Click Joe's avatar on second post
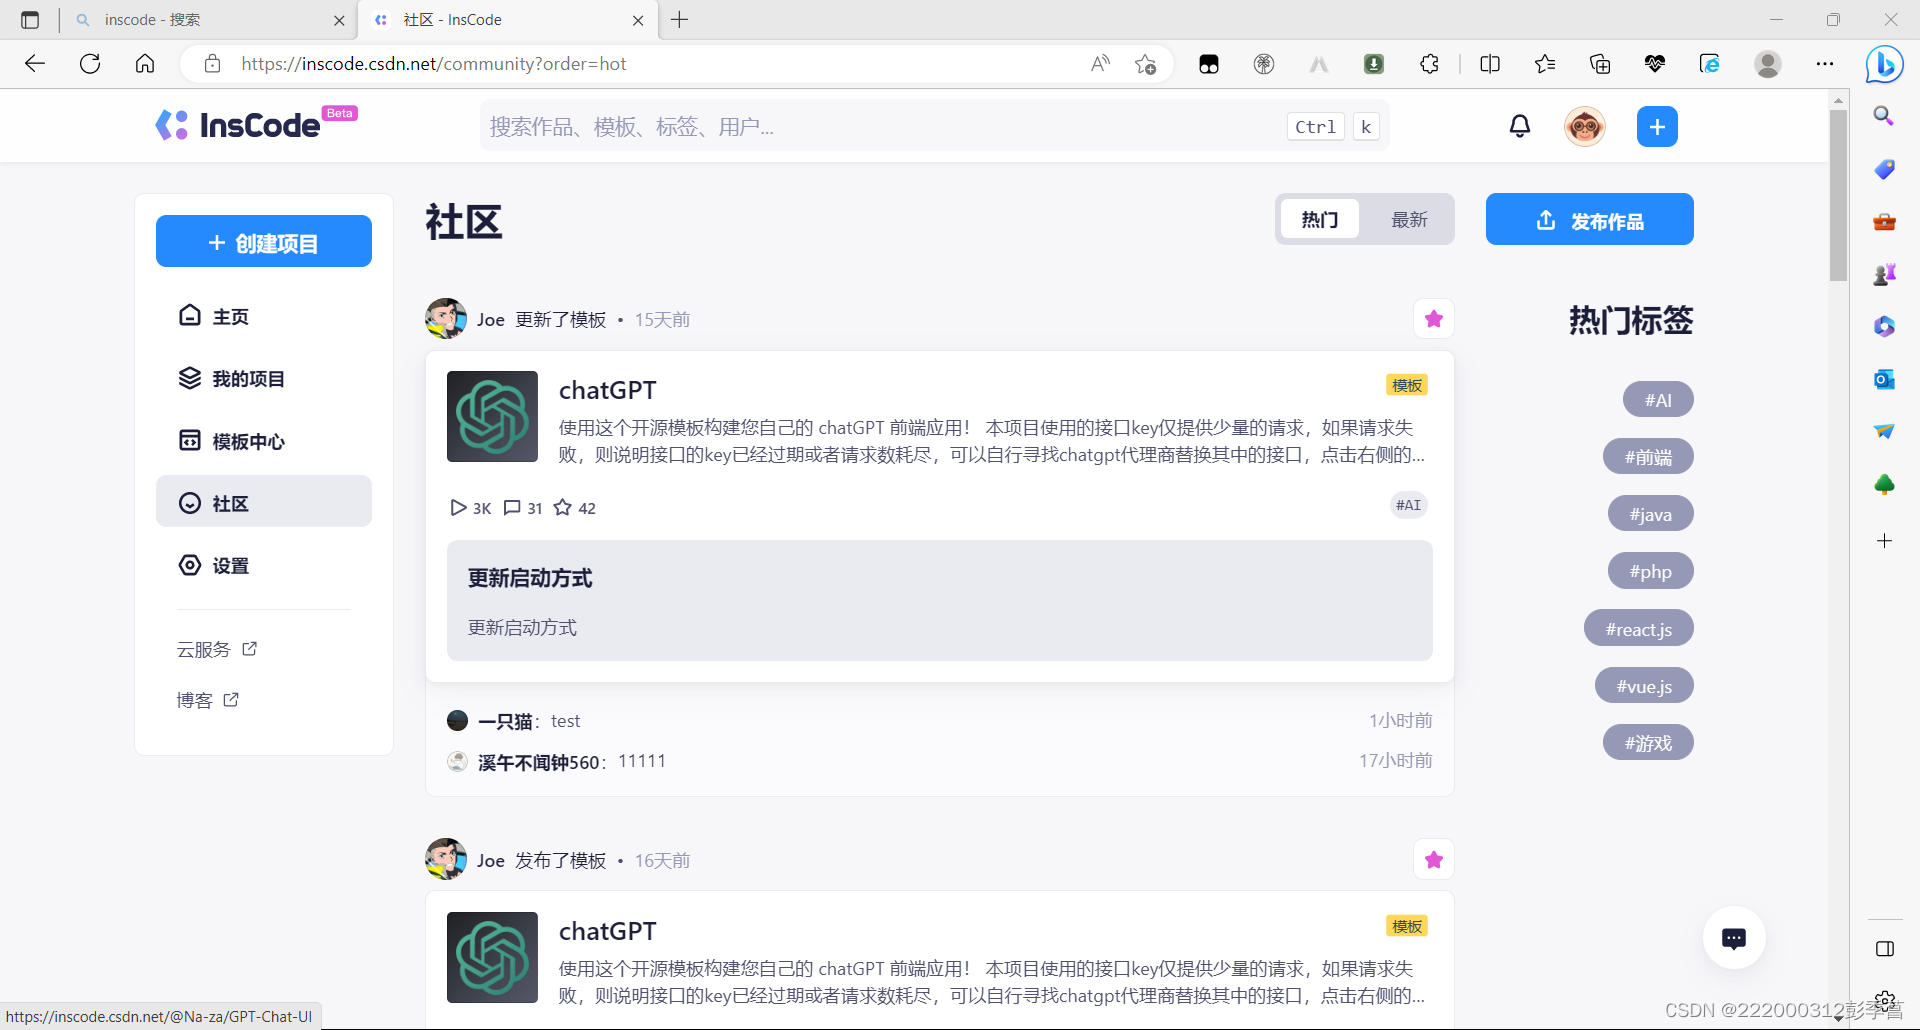The height and width of the screenshot is (1030, 1920). tap(446, 860)
